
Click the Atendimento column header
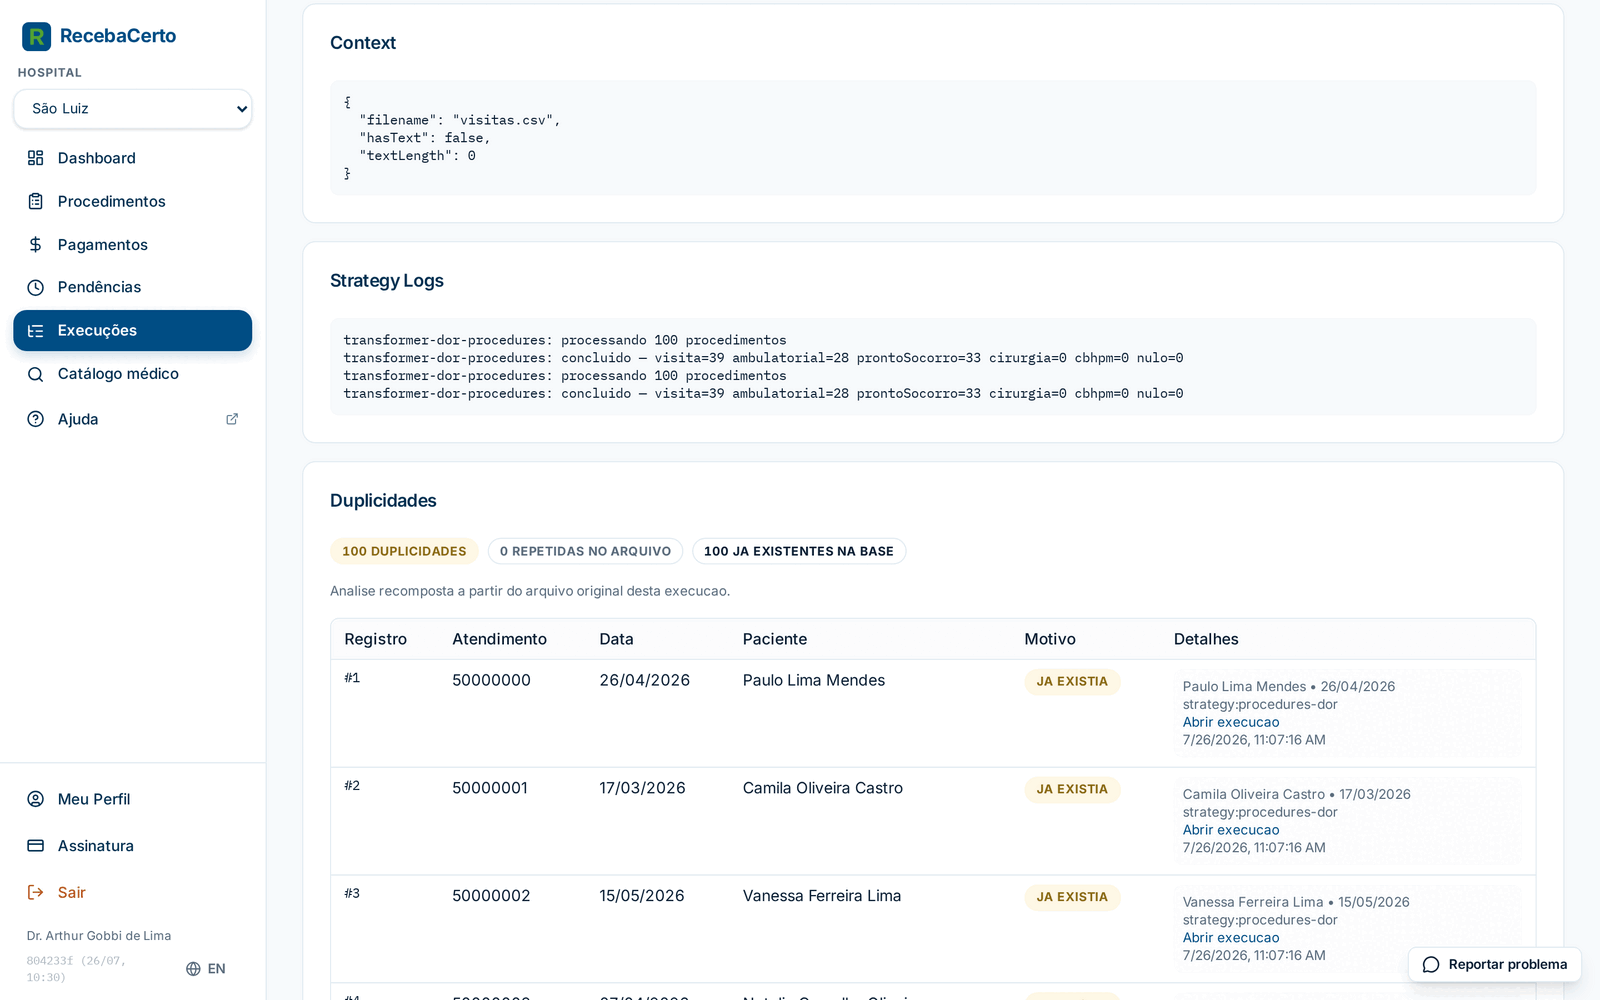pos(499,639)
